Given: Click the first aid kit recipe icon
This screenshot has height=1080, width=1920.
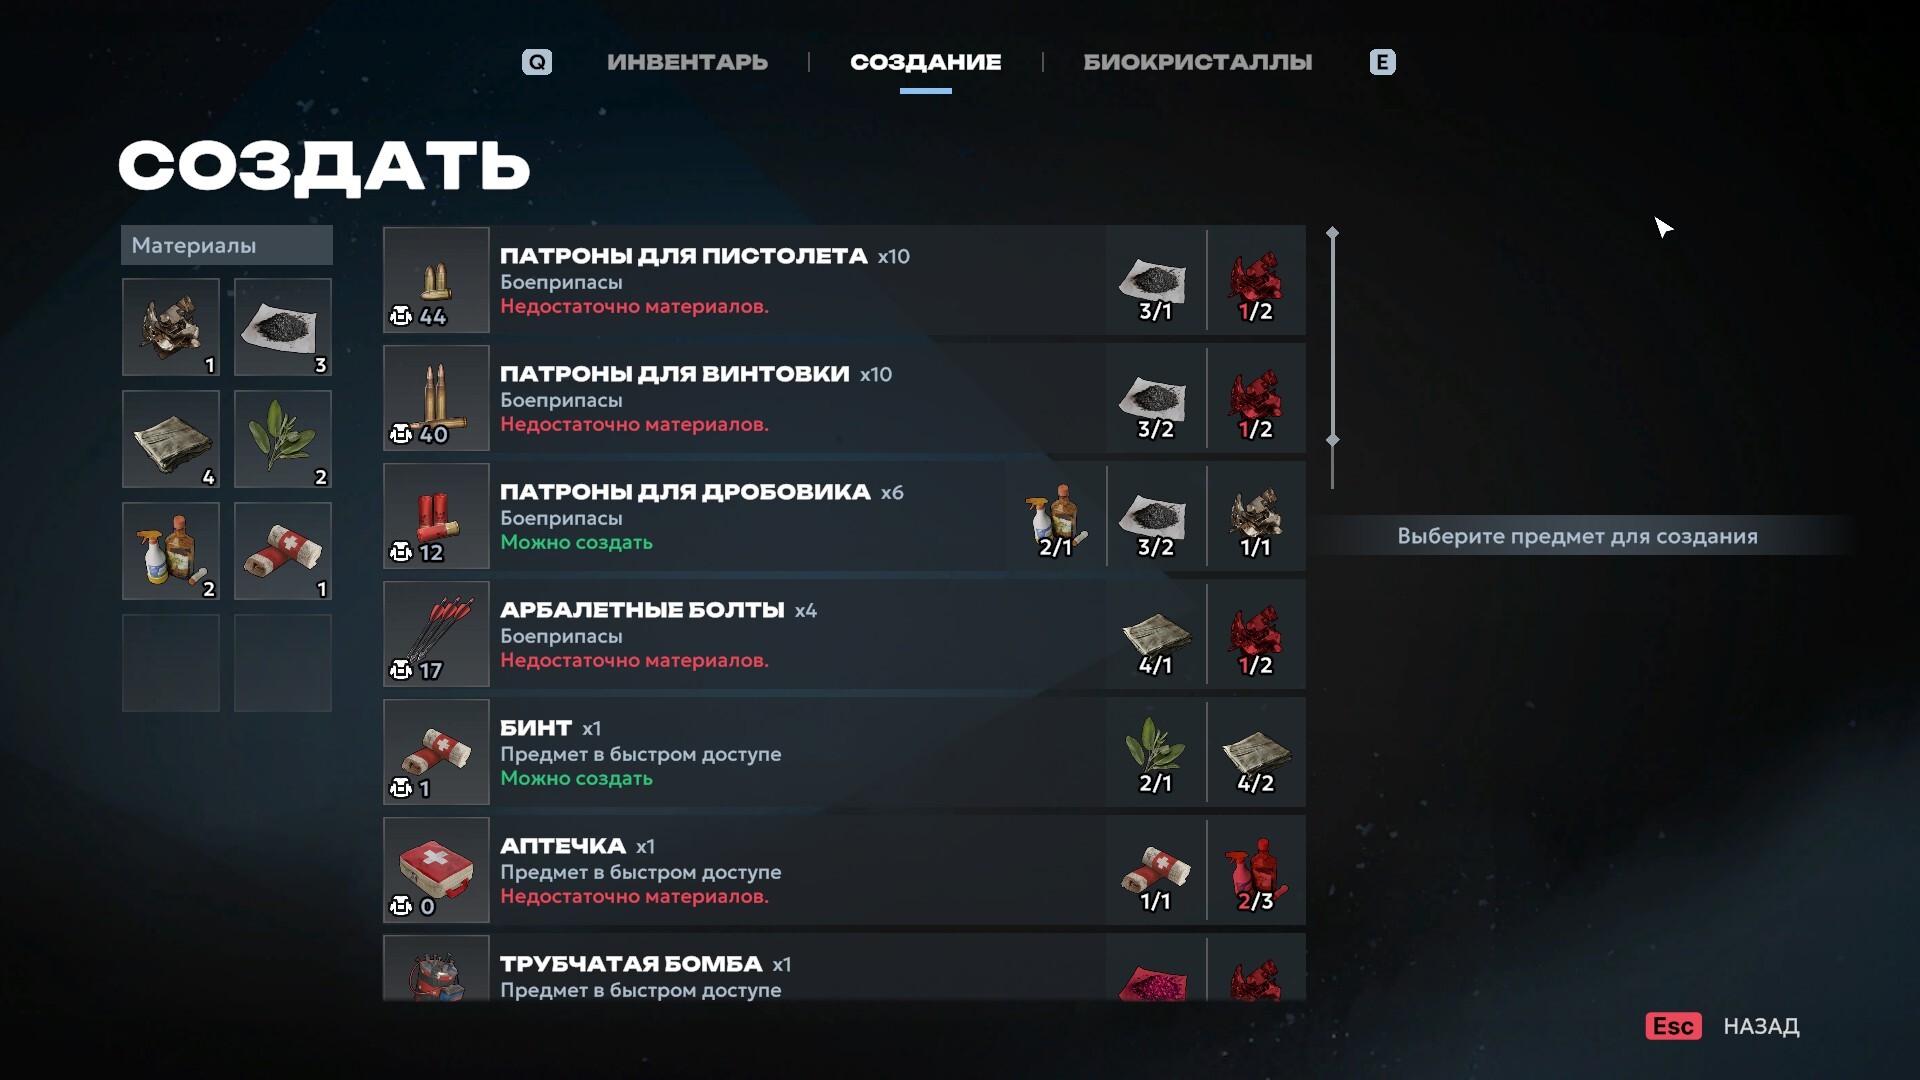Looking at the screenshot, I should pos(436,870).
